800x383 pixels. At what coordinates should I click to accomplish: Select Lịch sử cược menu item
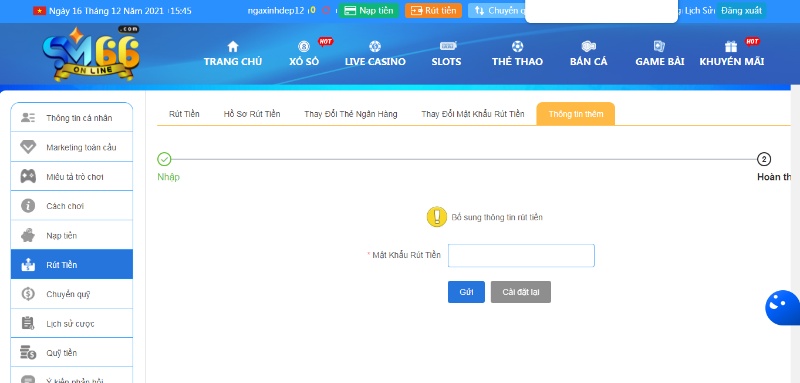(x=71, y=323)
